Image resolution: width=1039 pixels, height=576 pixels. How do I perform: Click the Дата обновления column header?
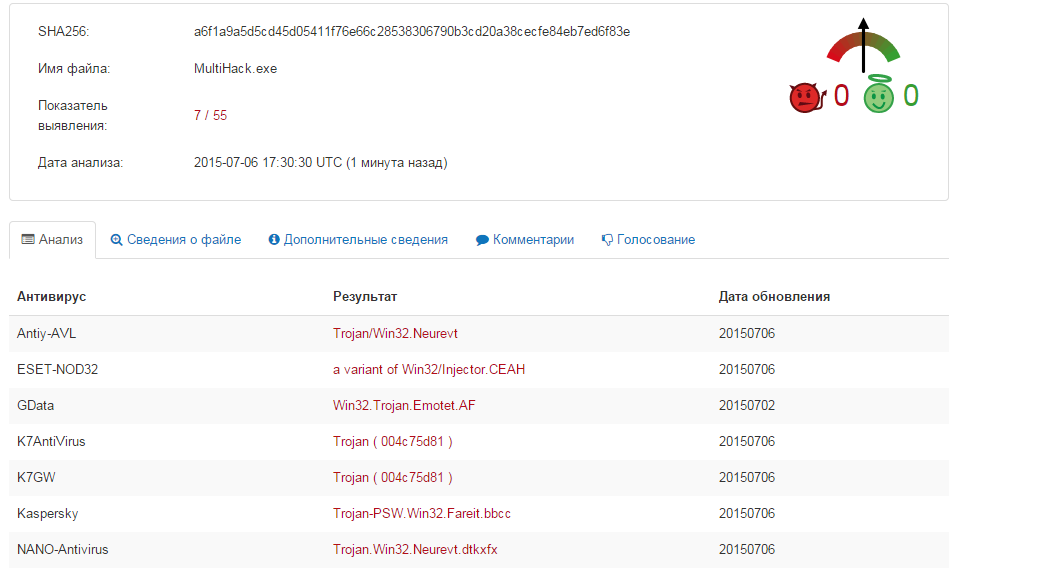pos(774,297)
